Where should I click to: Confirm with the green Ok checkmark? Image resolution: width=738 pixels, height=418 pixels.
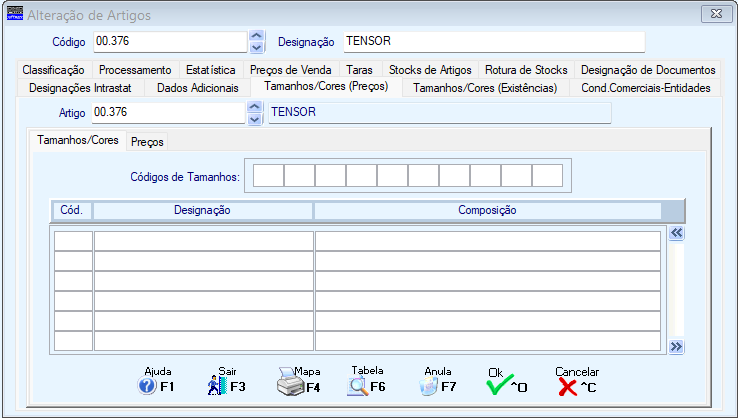coord(499,386)
